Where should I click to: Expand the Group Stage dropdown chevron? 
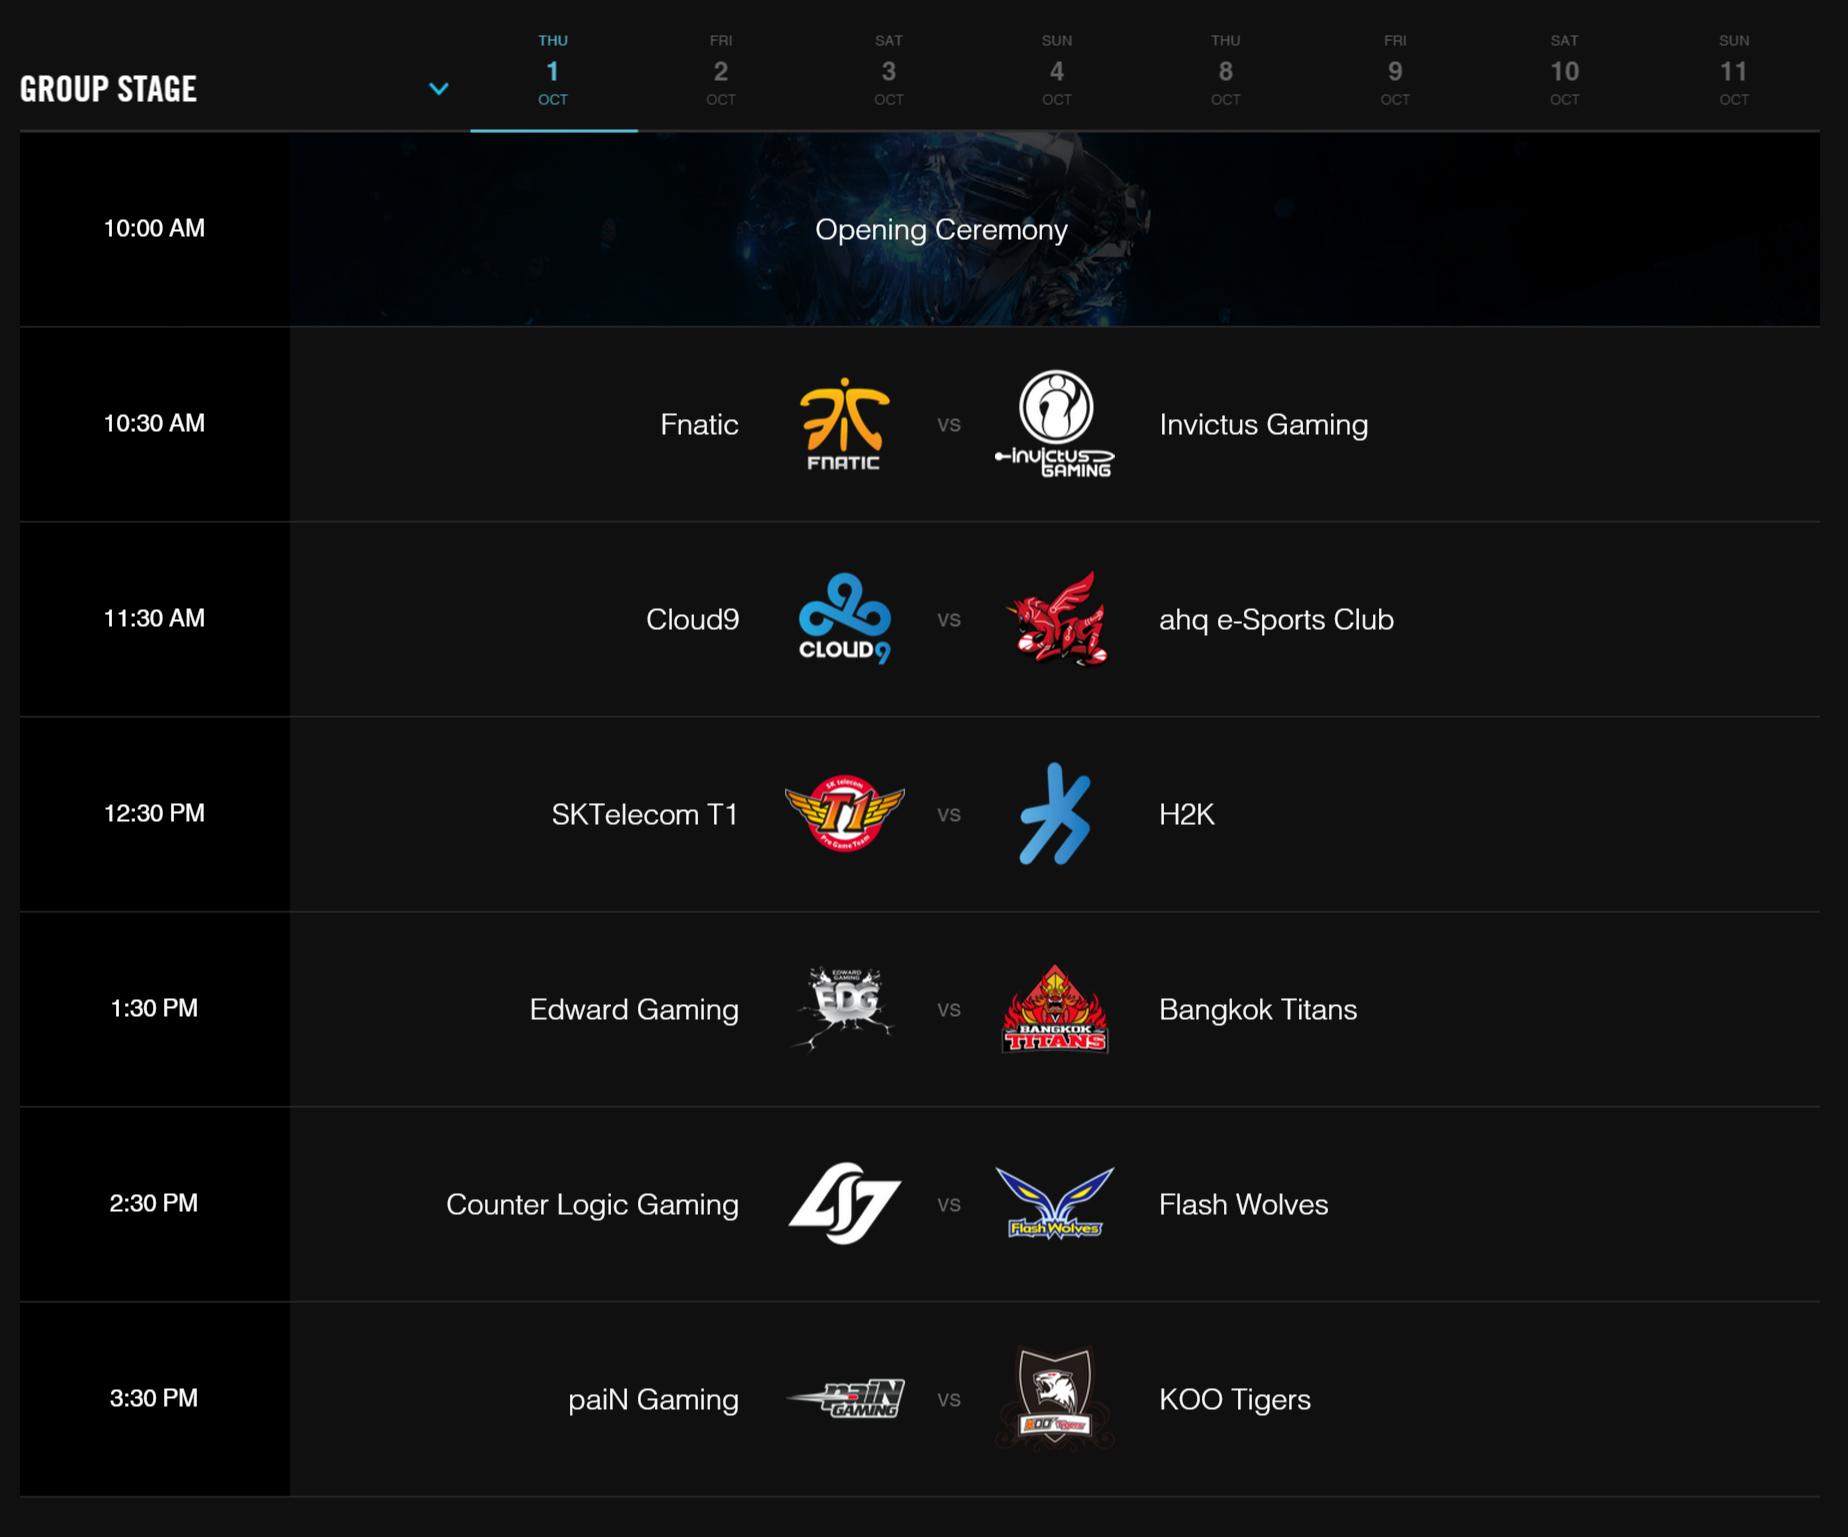click(438, 88)
